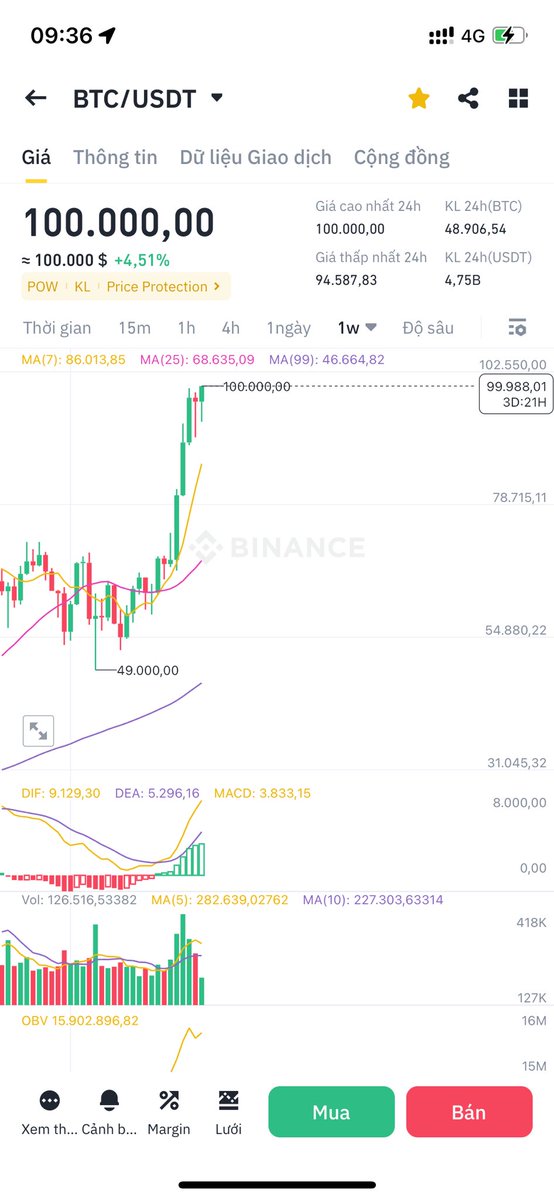Tap the 100.000,00 high marker on chart
The width and height of the screenshot is (554, 1200).
click(x=257, y=386)
